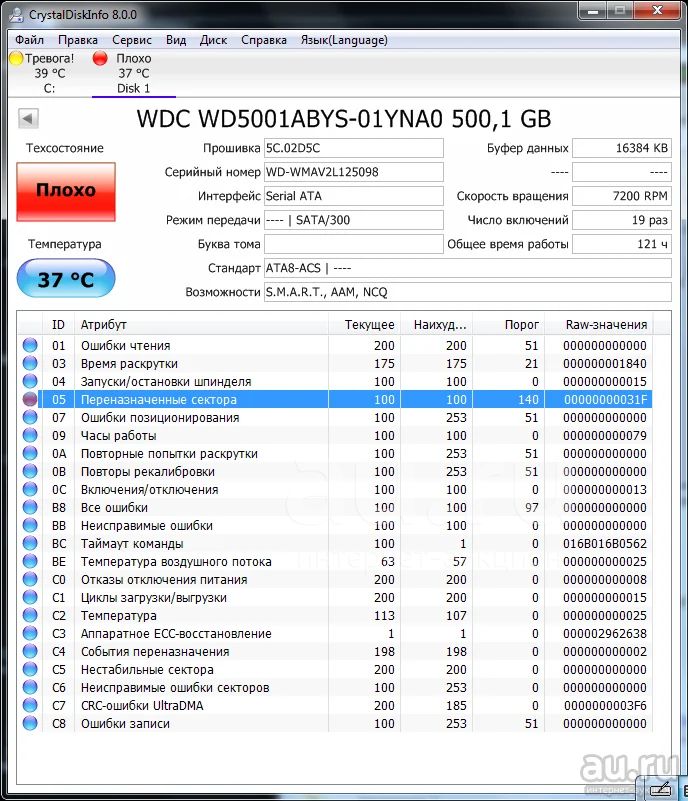Open the Сервис menu
The height and width of the screenshot is (801, 688).
(132, 40)
